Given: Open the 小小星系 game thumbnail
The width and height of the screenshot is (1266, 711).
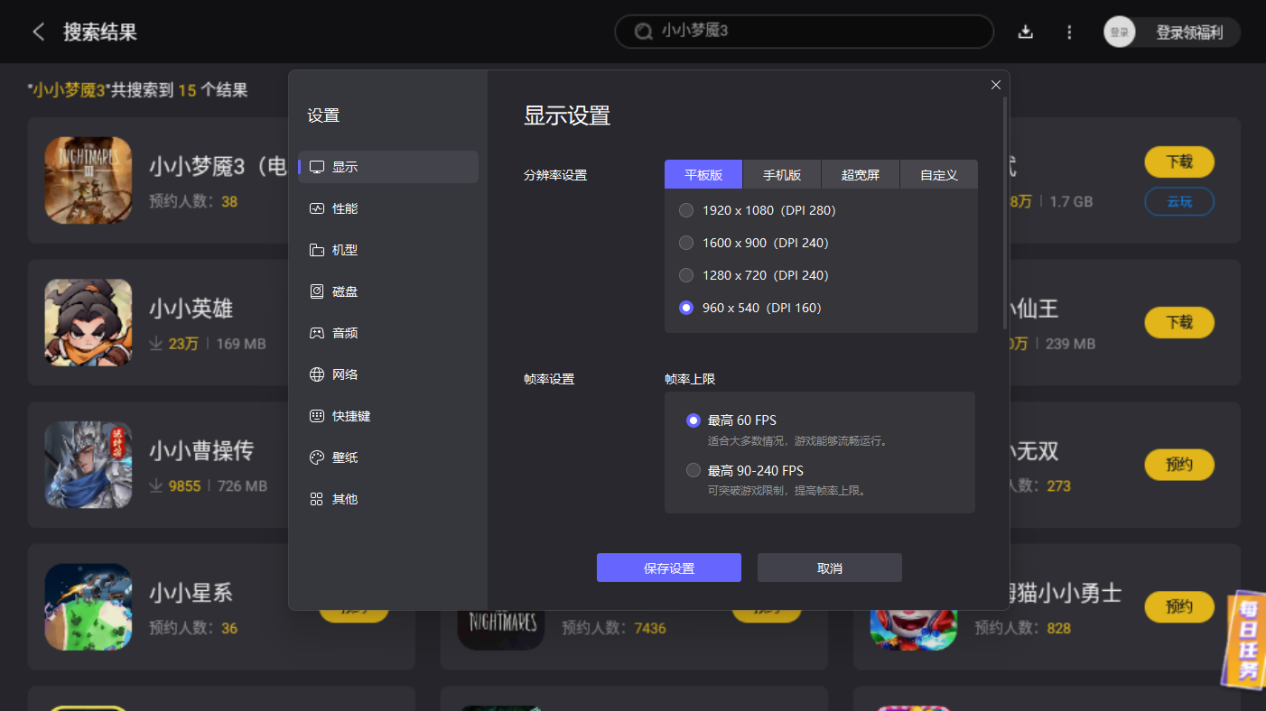Looking at the screenshot, I should [88, 607].
